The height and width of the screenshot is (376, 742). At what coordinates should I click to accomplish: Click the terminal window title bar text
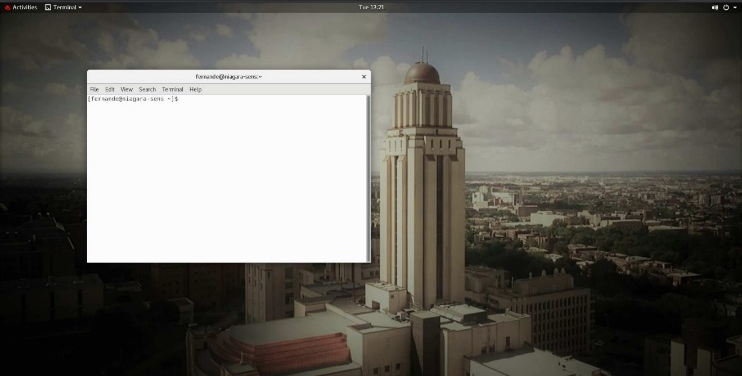click(229, 77)
